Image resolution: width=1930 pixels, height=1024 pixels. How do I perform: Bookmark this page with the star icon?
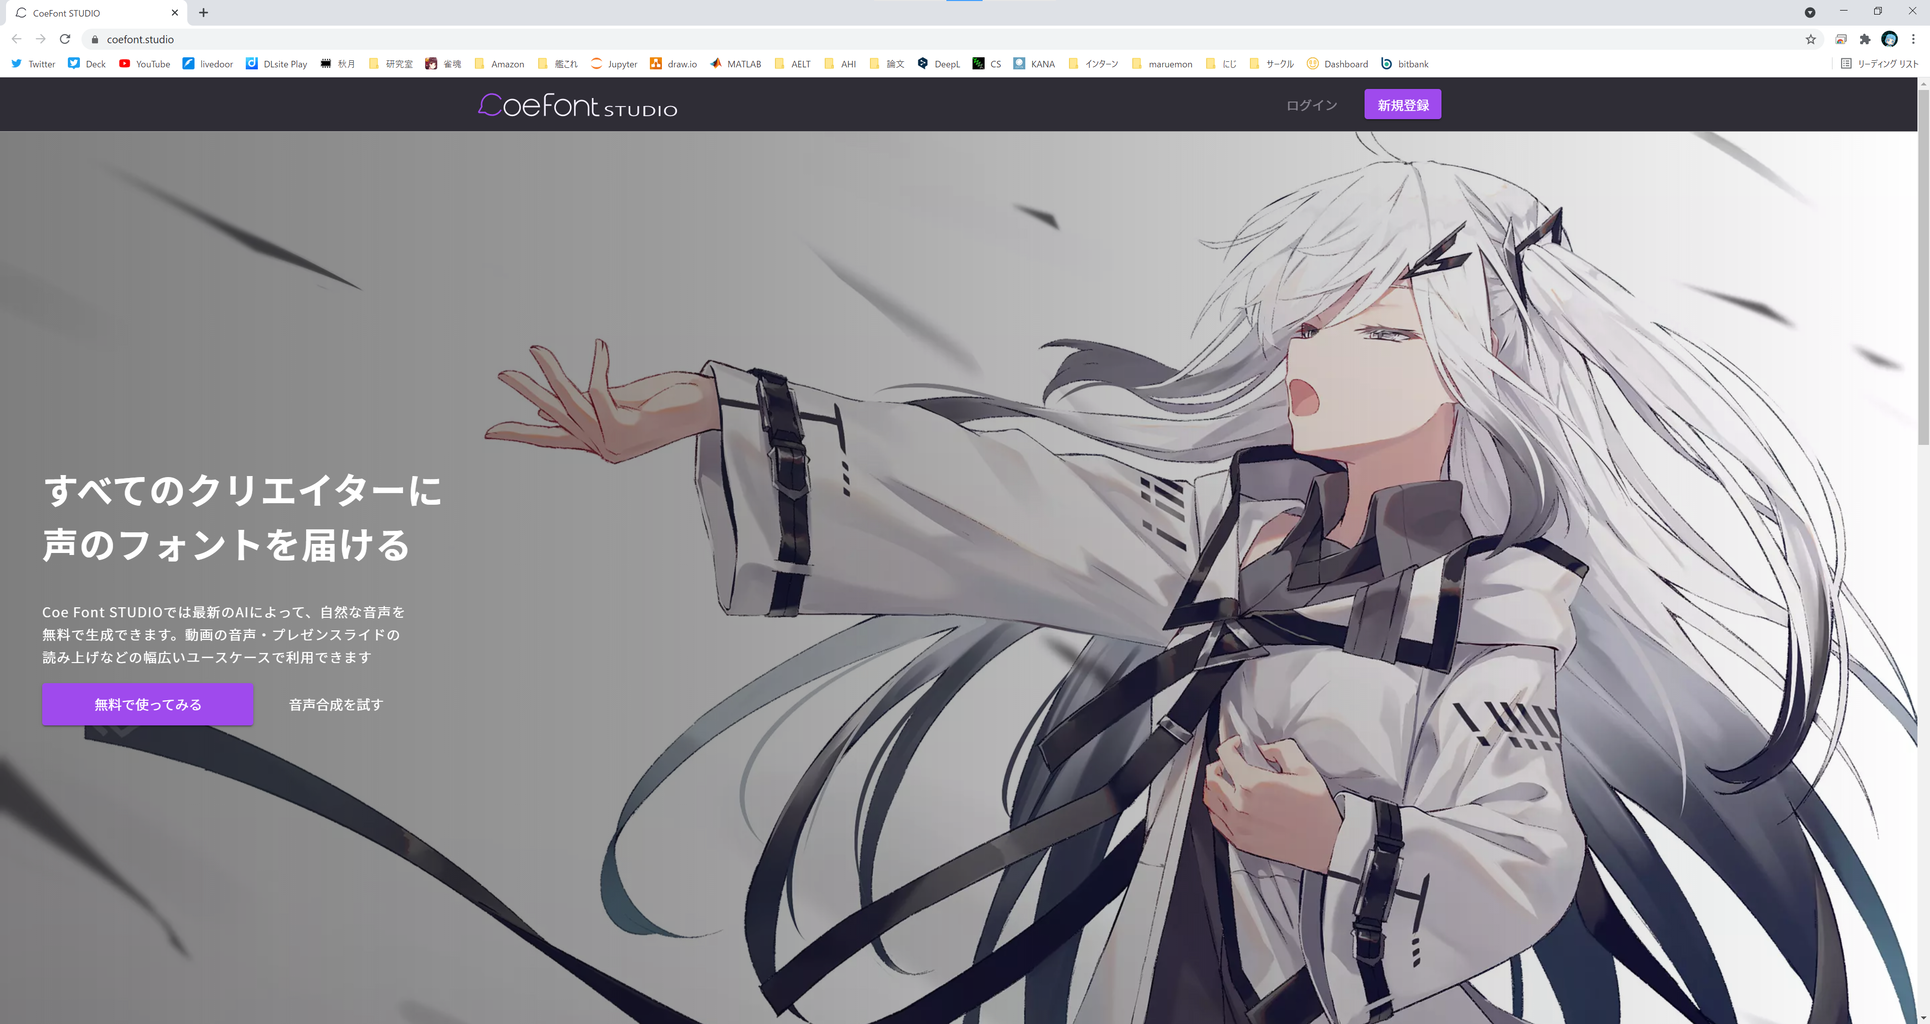coord(1810,39)
